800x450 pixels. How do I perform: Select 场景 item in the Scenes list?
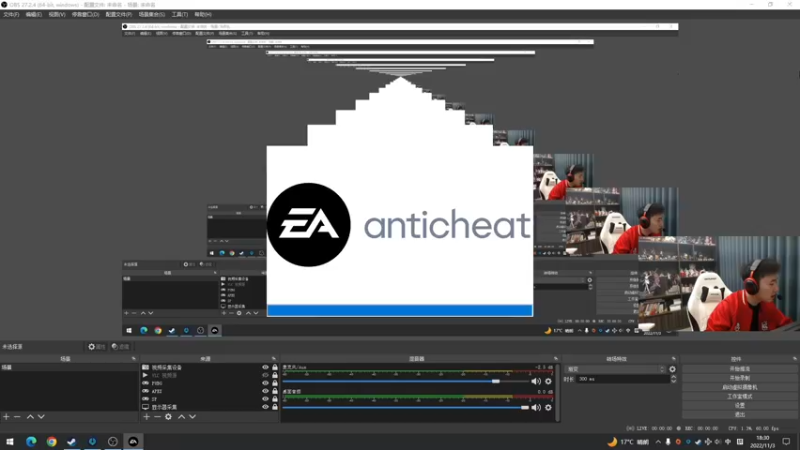tap(69, 367)
